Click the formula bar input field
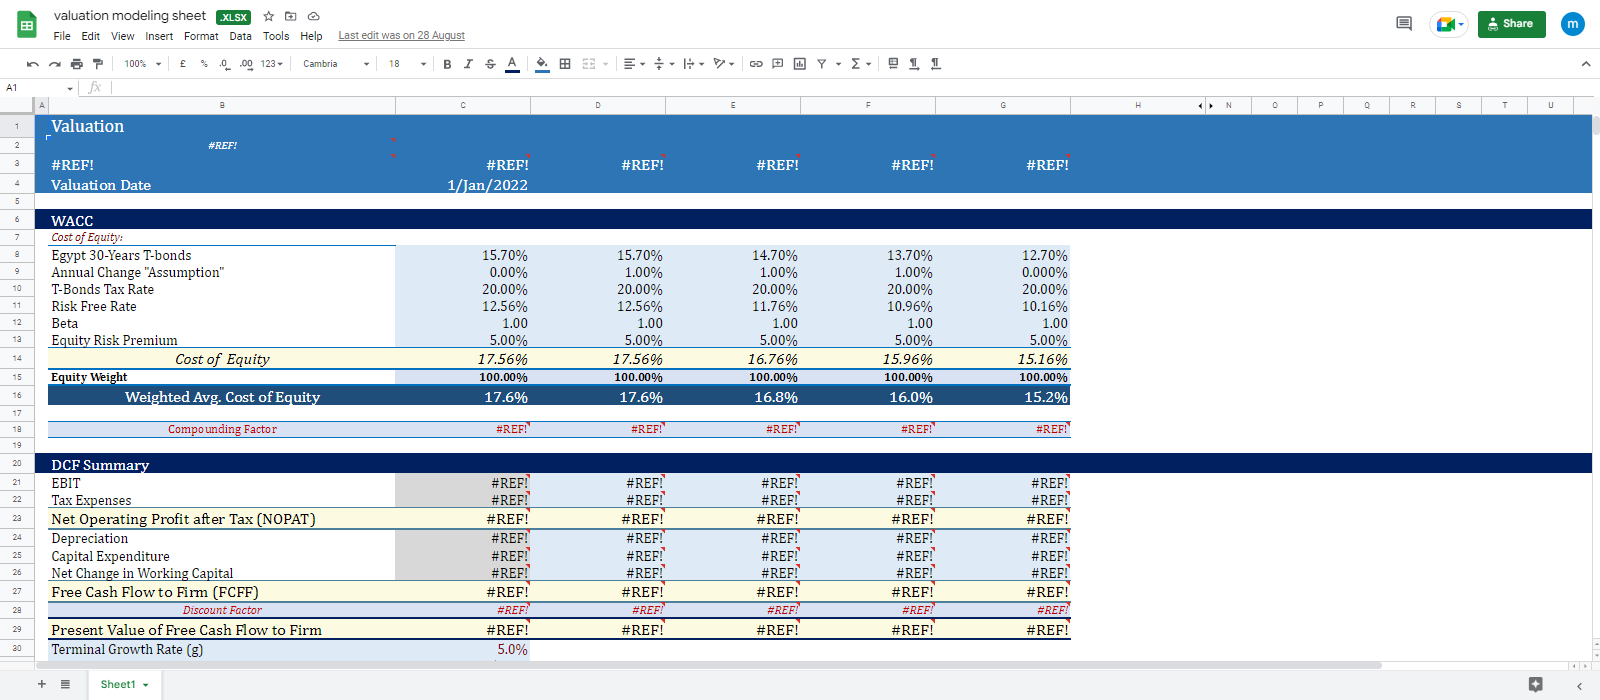The width and height of the screenshot is (1600, 700). 600,88
